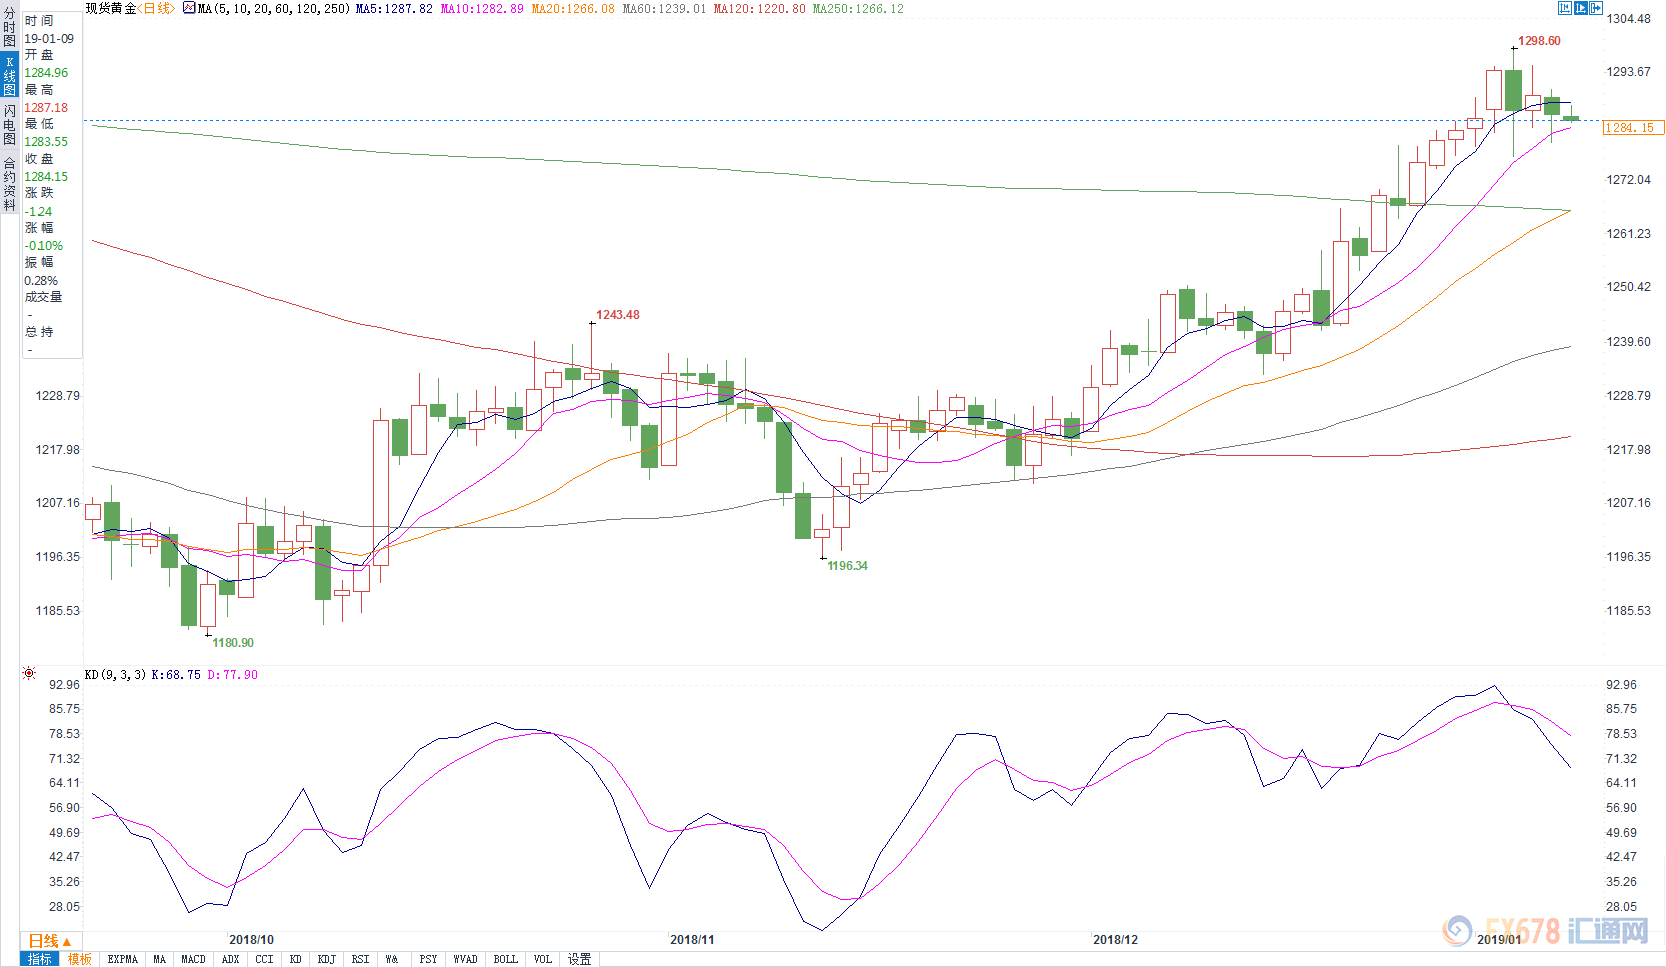Choose the RSI indicator button
Image resolution: width=1666 pixels, height=967 pixels.
pyautogui.click(x=360, y=959)
